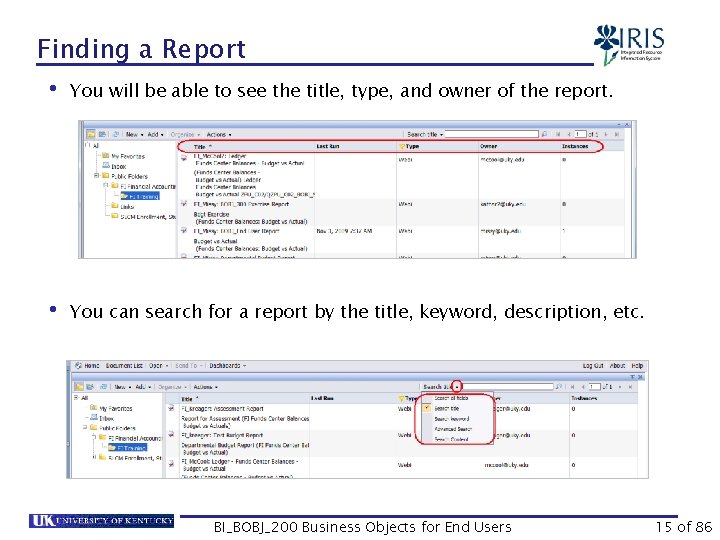Open Actions dropdown in lower screenshot

206,387
